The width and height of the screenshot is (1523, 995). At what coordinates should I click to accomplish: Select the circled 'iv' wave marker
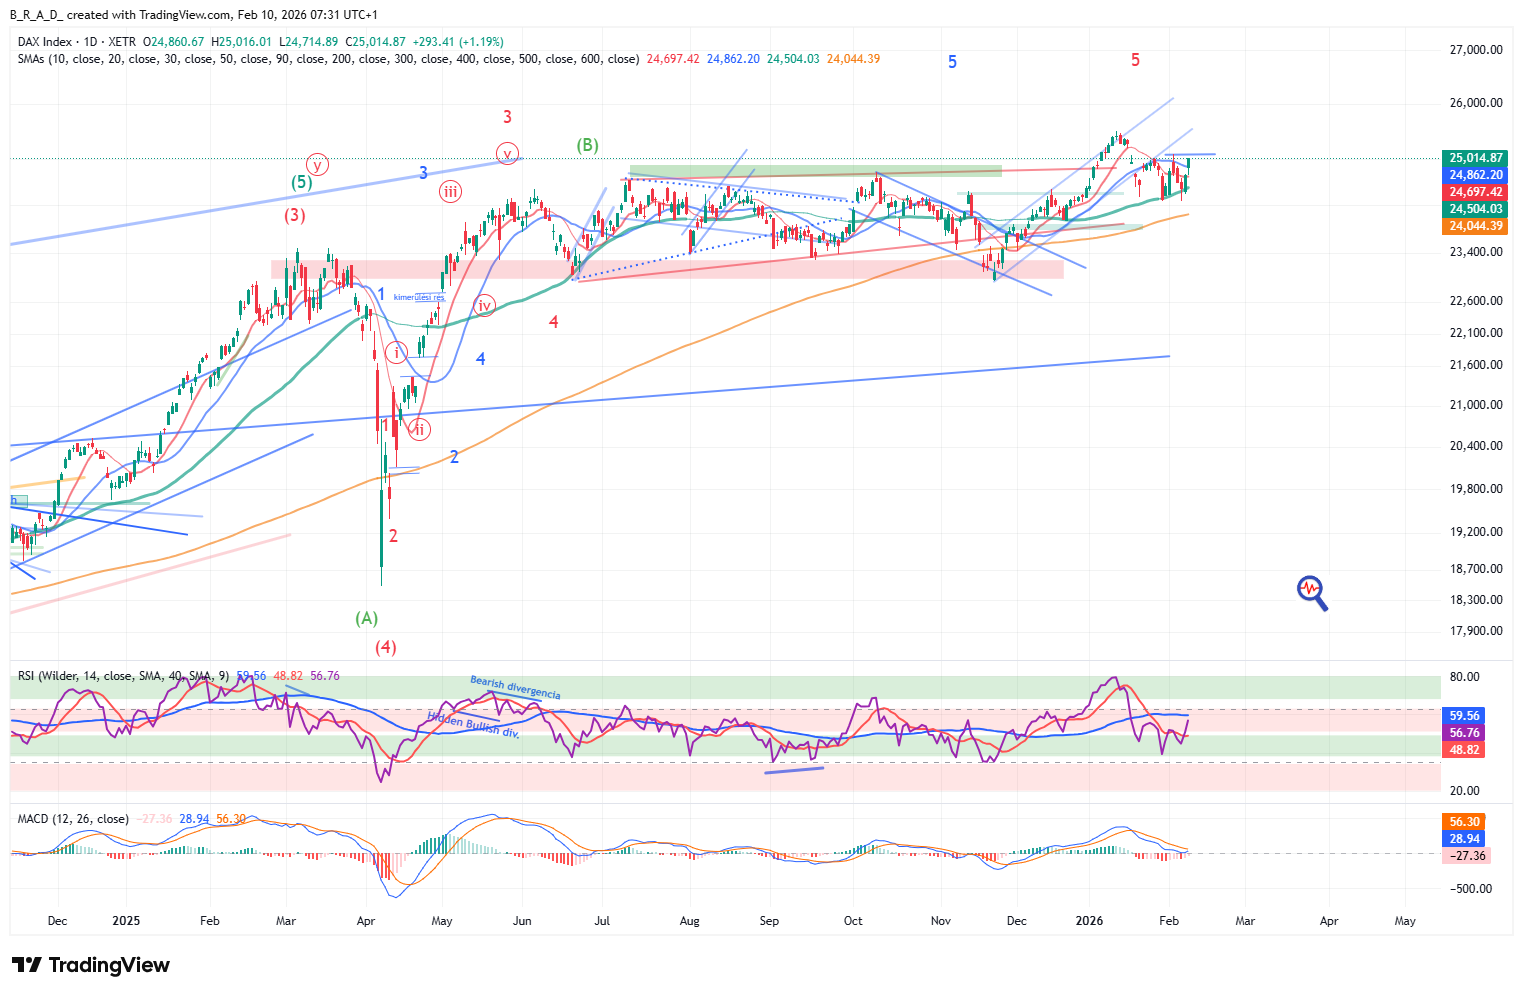pos(484,306)
